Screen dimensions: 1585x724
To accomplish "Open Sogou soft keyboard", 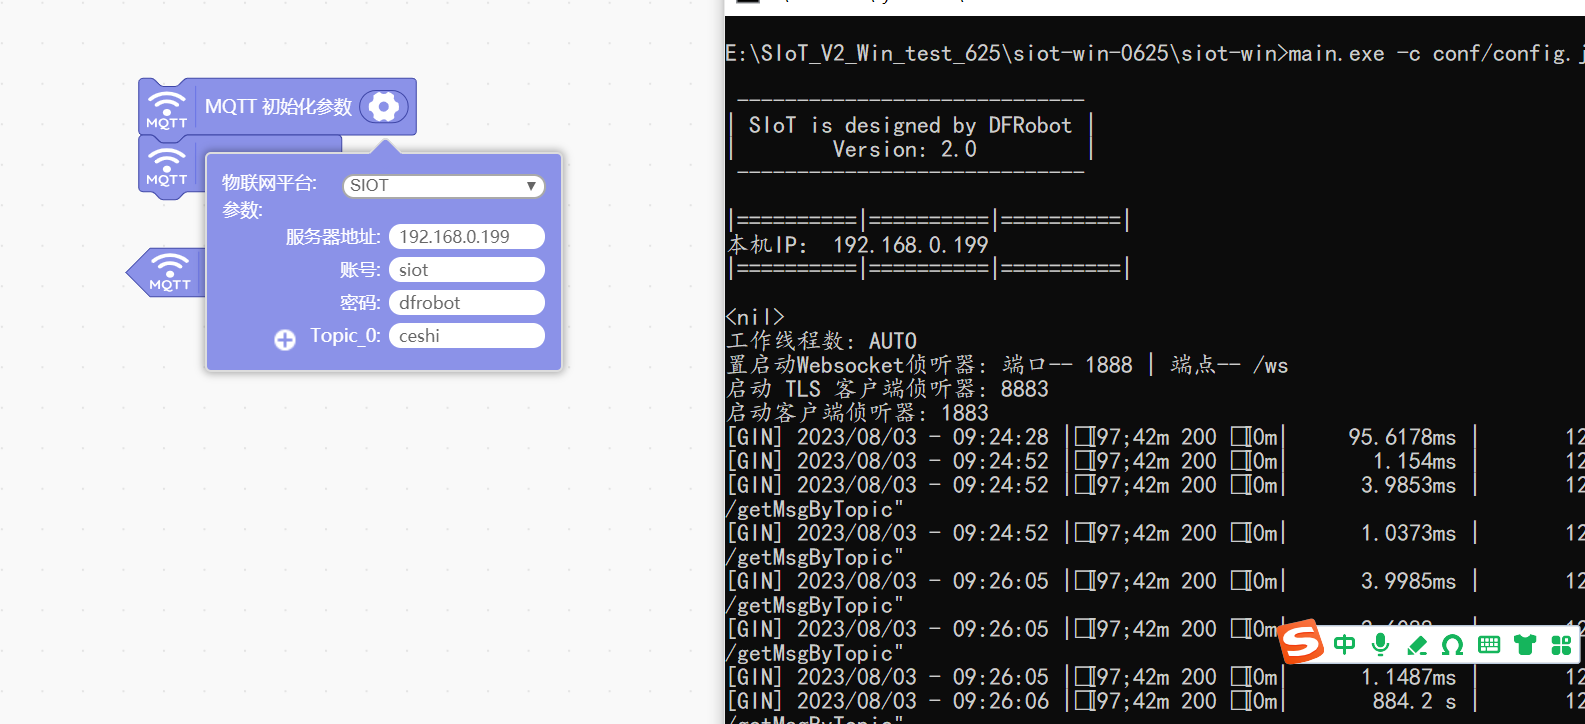I will (1489, 645).
